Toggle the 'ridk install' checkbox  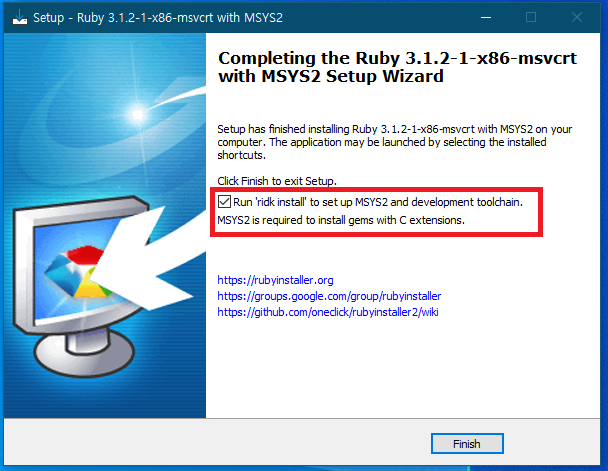224,202
